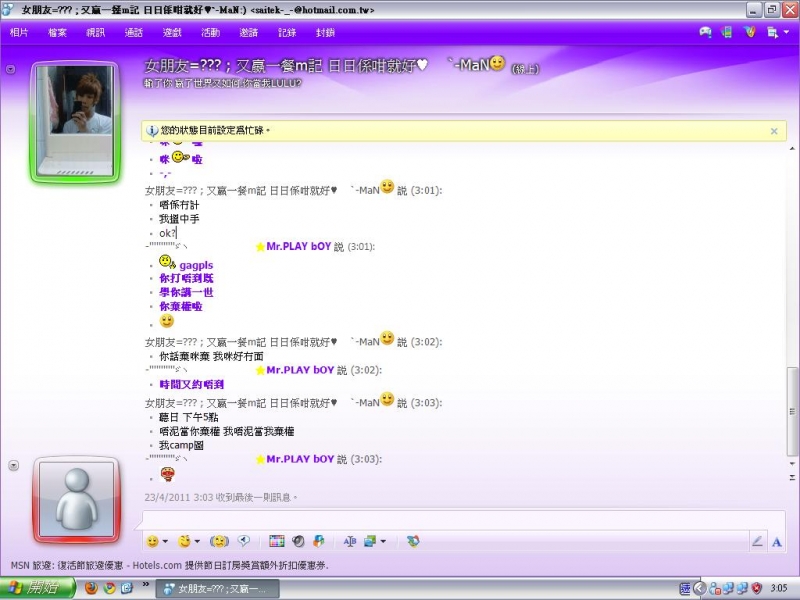Click the chat message '我camp圍'
Screen dimensions: 800x600
(x=181, y=445)
